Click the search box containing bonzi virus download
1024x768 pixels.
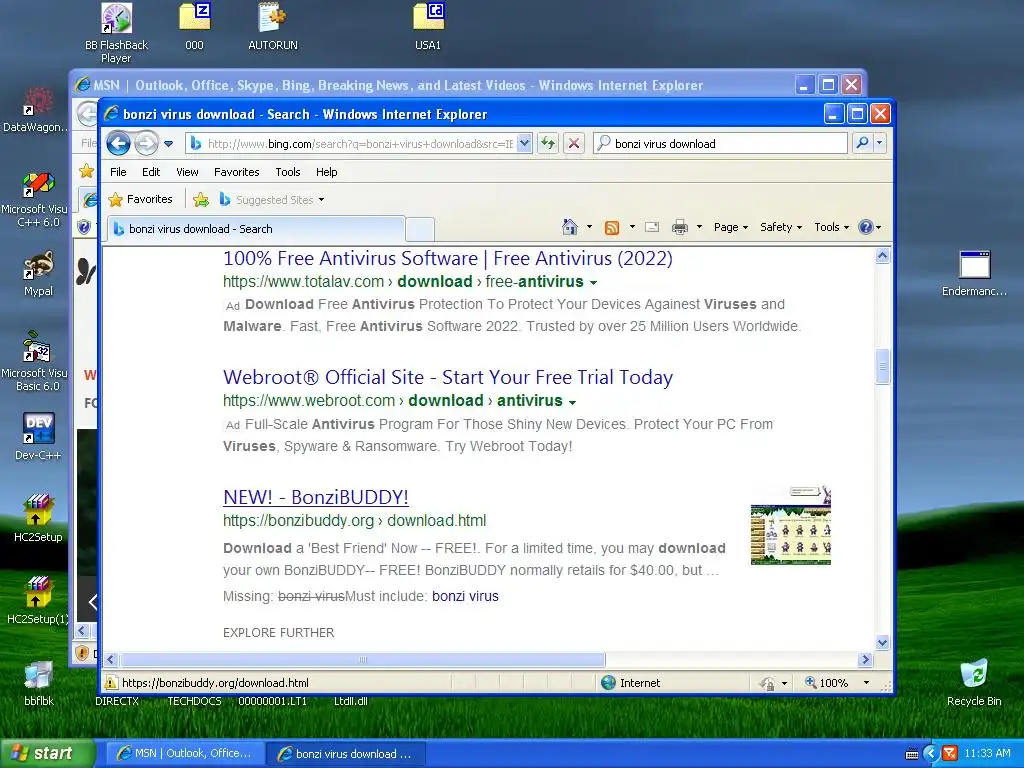point(721,144)
